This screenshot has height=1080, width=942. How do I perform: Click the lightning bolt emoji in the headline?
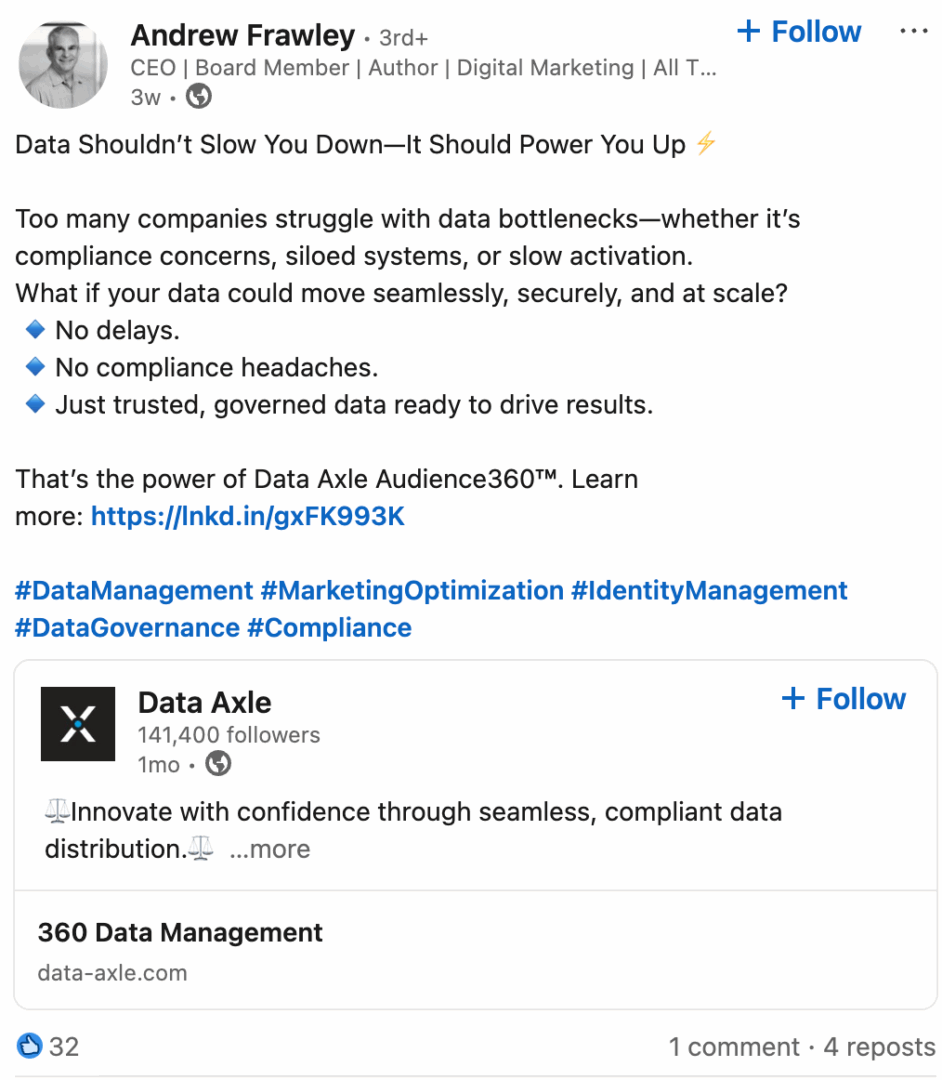(705, 144)
